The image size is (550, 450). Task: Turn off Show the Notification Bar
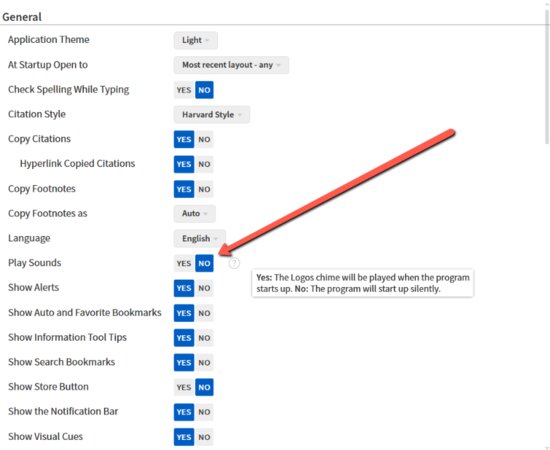click(x=204, y=412)
